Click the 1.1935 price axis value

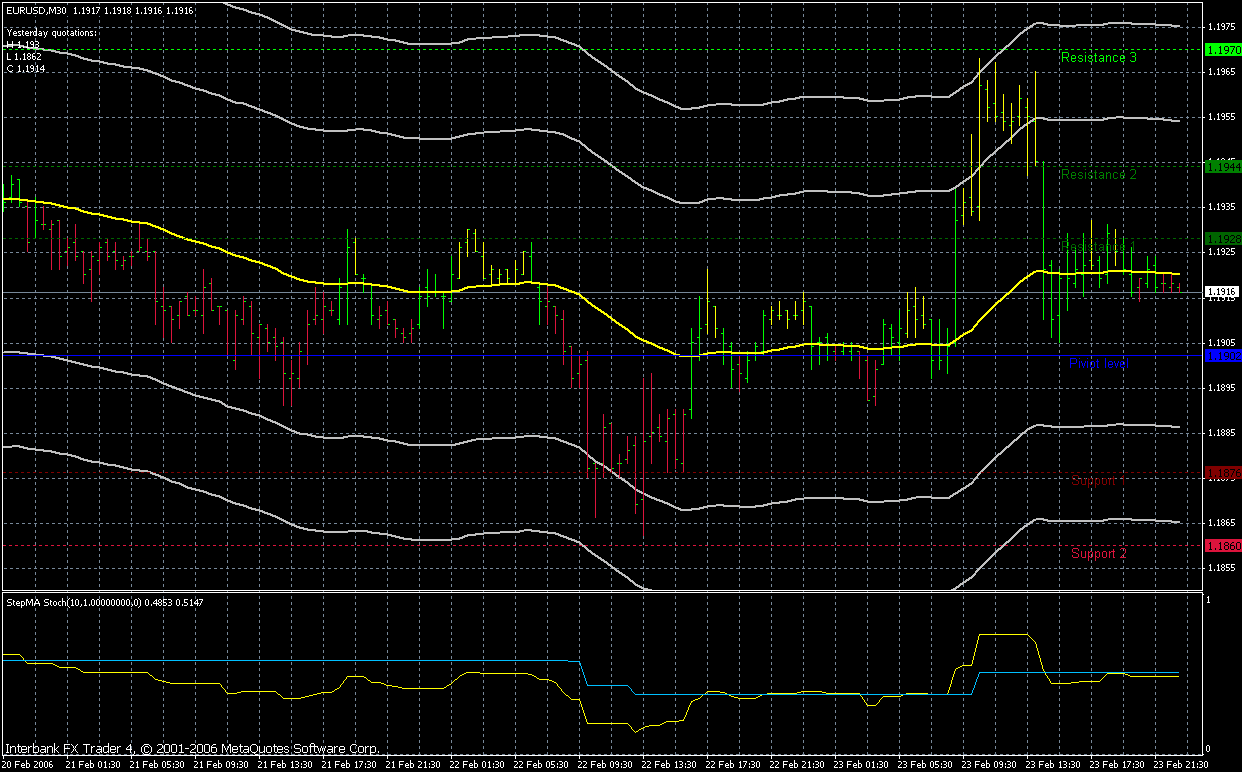(x=1223, y=208)
